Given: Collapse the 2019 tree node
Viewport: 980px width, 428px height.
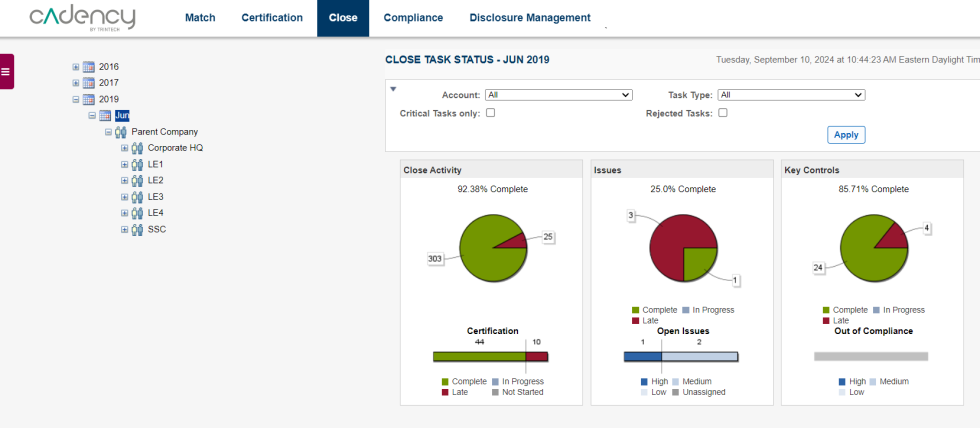Looking at the screenshot, I should click(x=75, y=100).
